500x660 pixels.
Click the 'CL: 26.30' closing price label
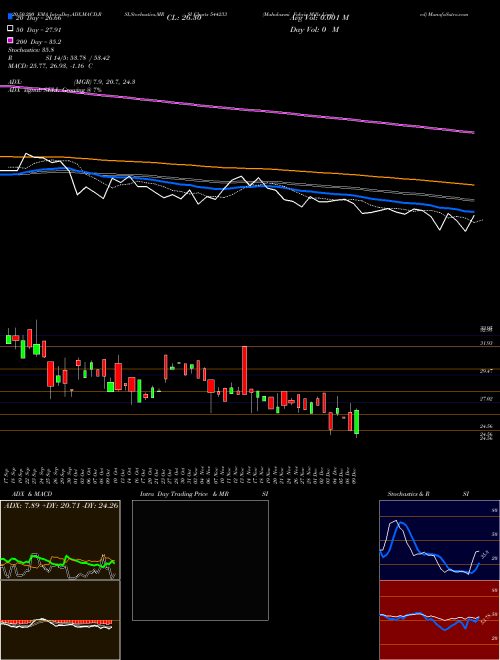[184, 18]
